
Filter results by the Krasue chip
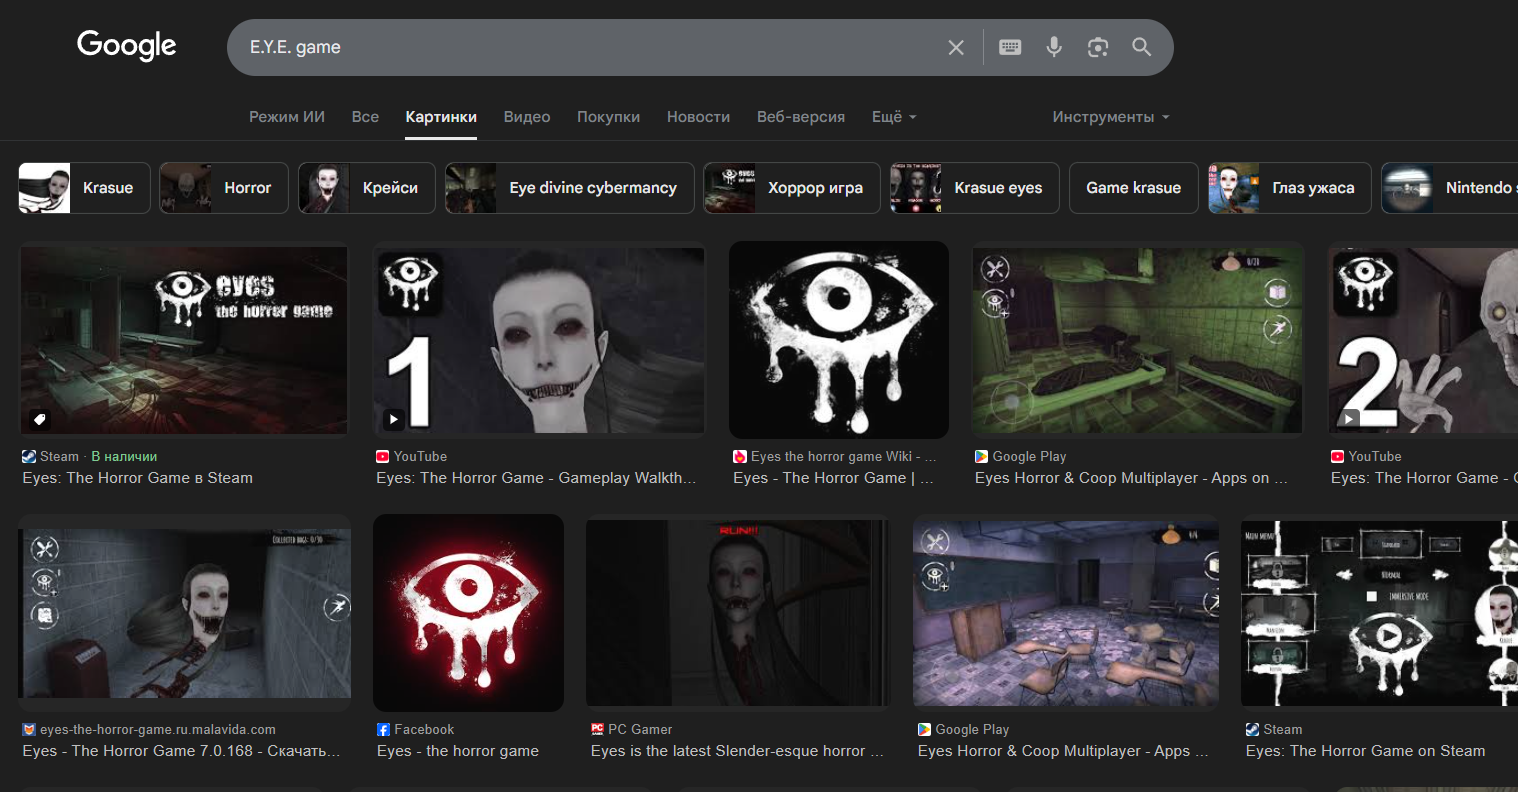tap(84, 188)
